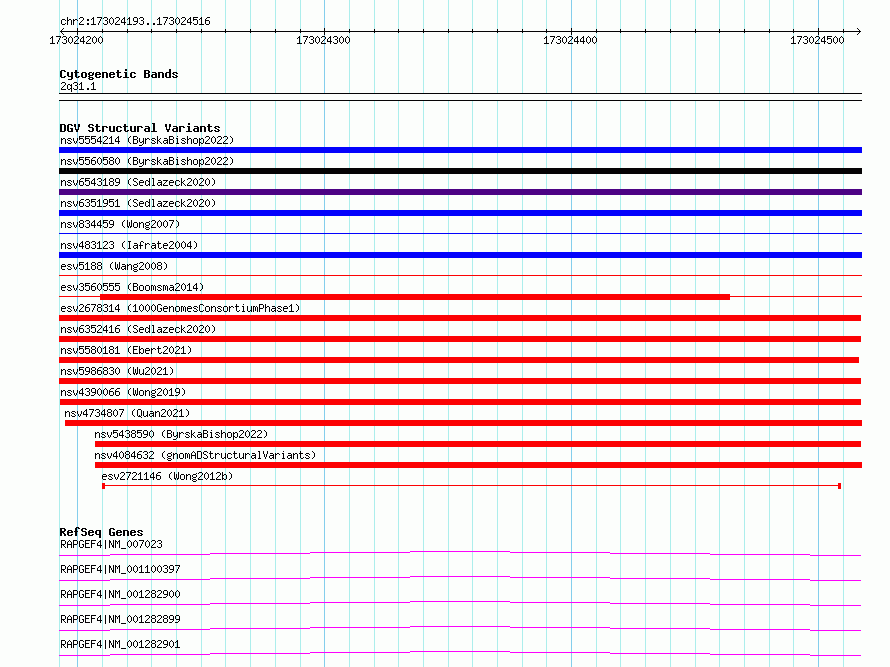Click nsv4084632 (gnomADStructuralVariants) label
This screenshot has height=667, width=890.
[205, 455]
